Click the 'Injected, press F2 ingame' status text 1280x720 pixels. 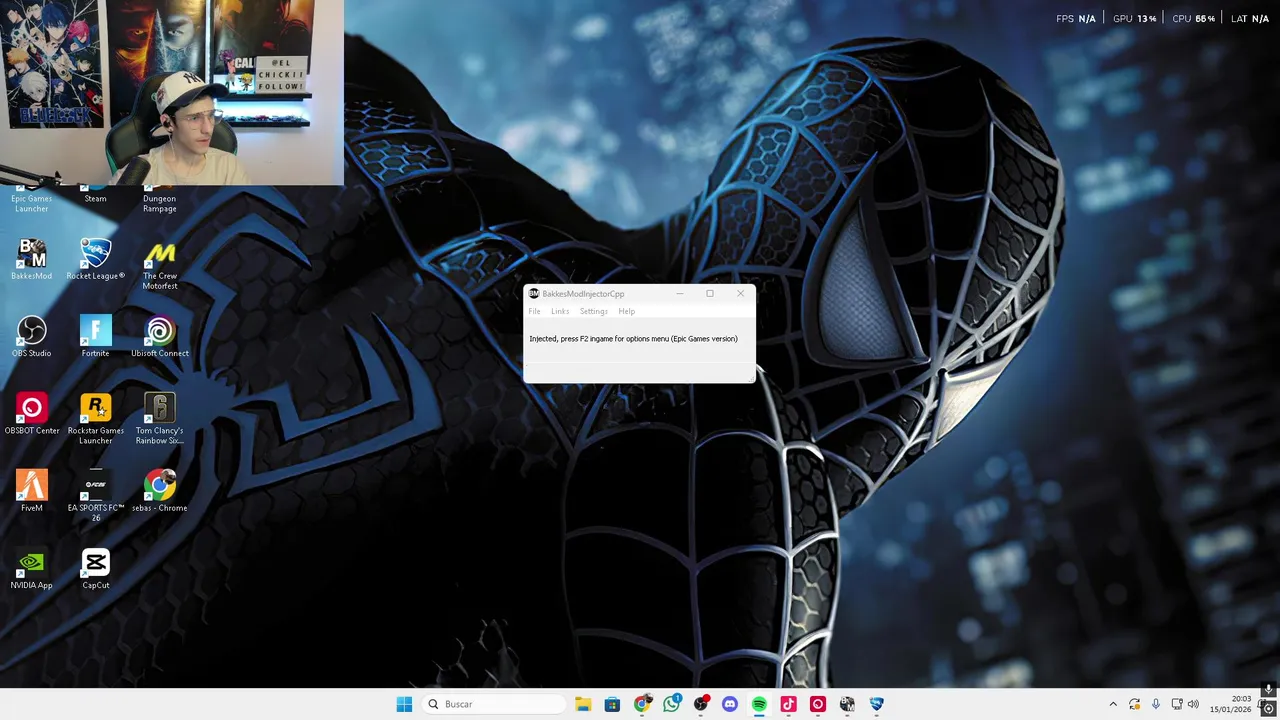[x=633, y=339]
